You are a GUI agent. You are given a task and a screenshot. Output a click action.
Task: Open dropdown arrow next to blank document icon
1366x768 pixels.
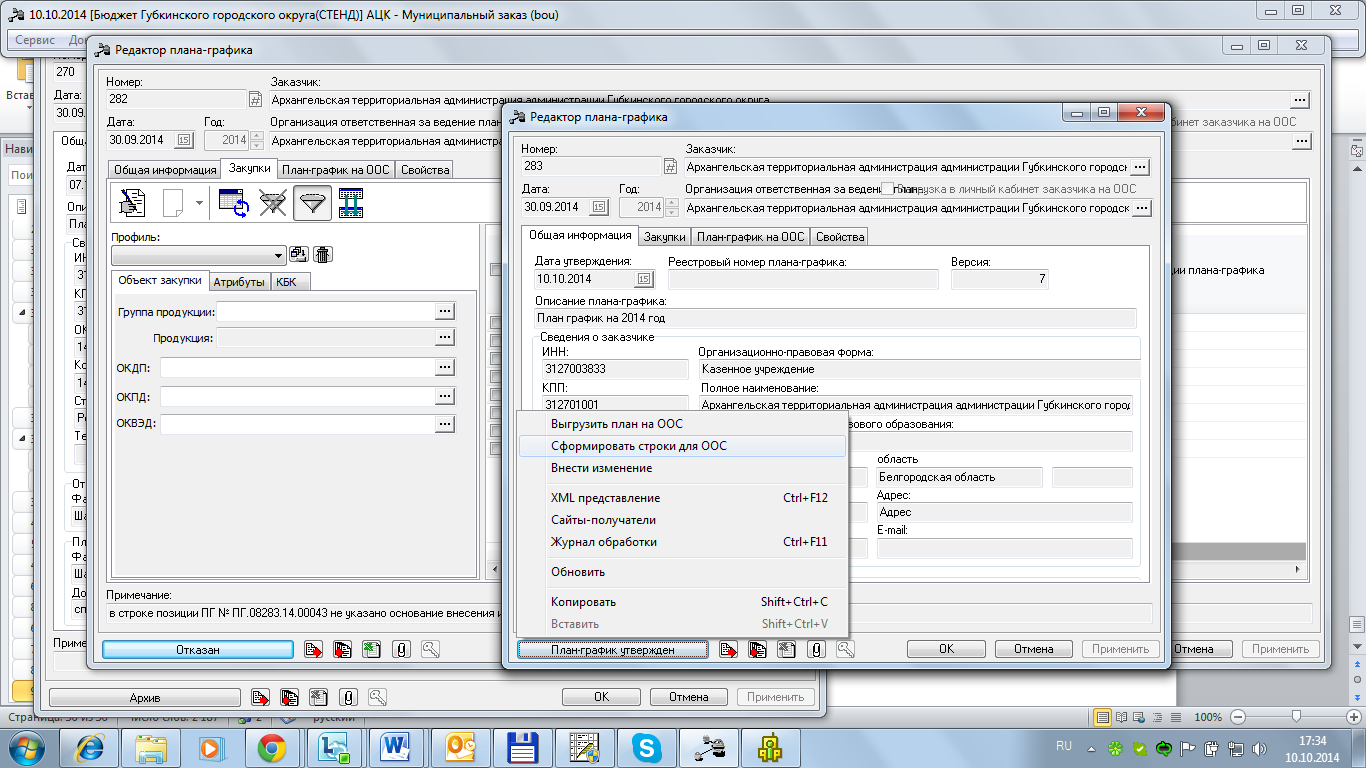tap(198, 203)
